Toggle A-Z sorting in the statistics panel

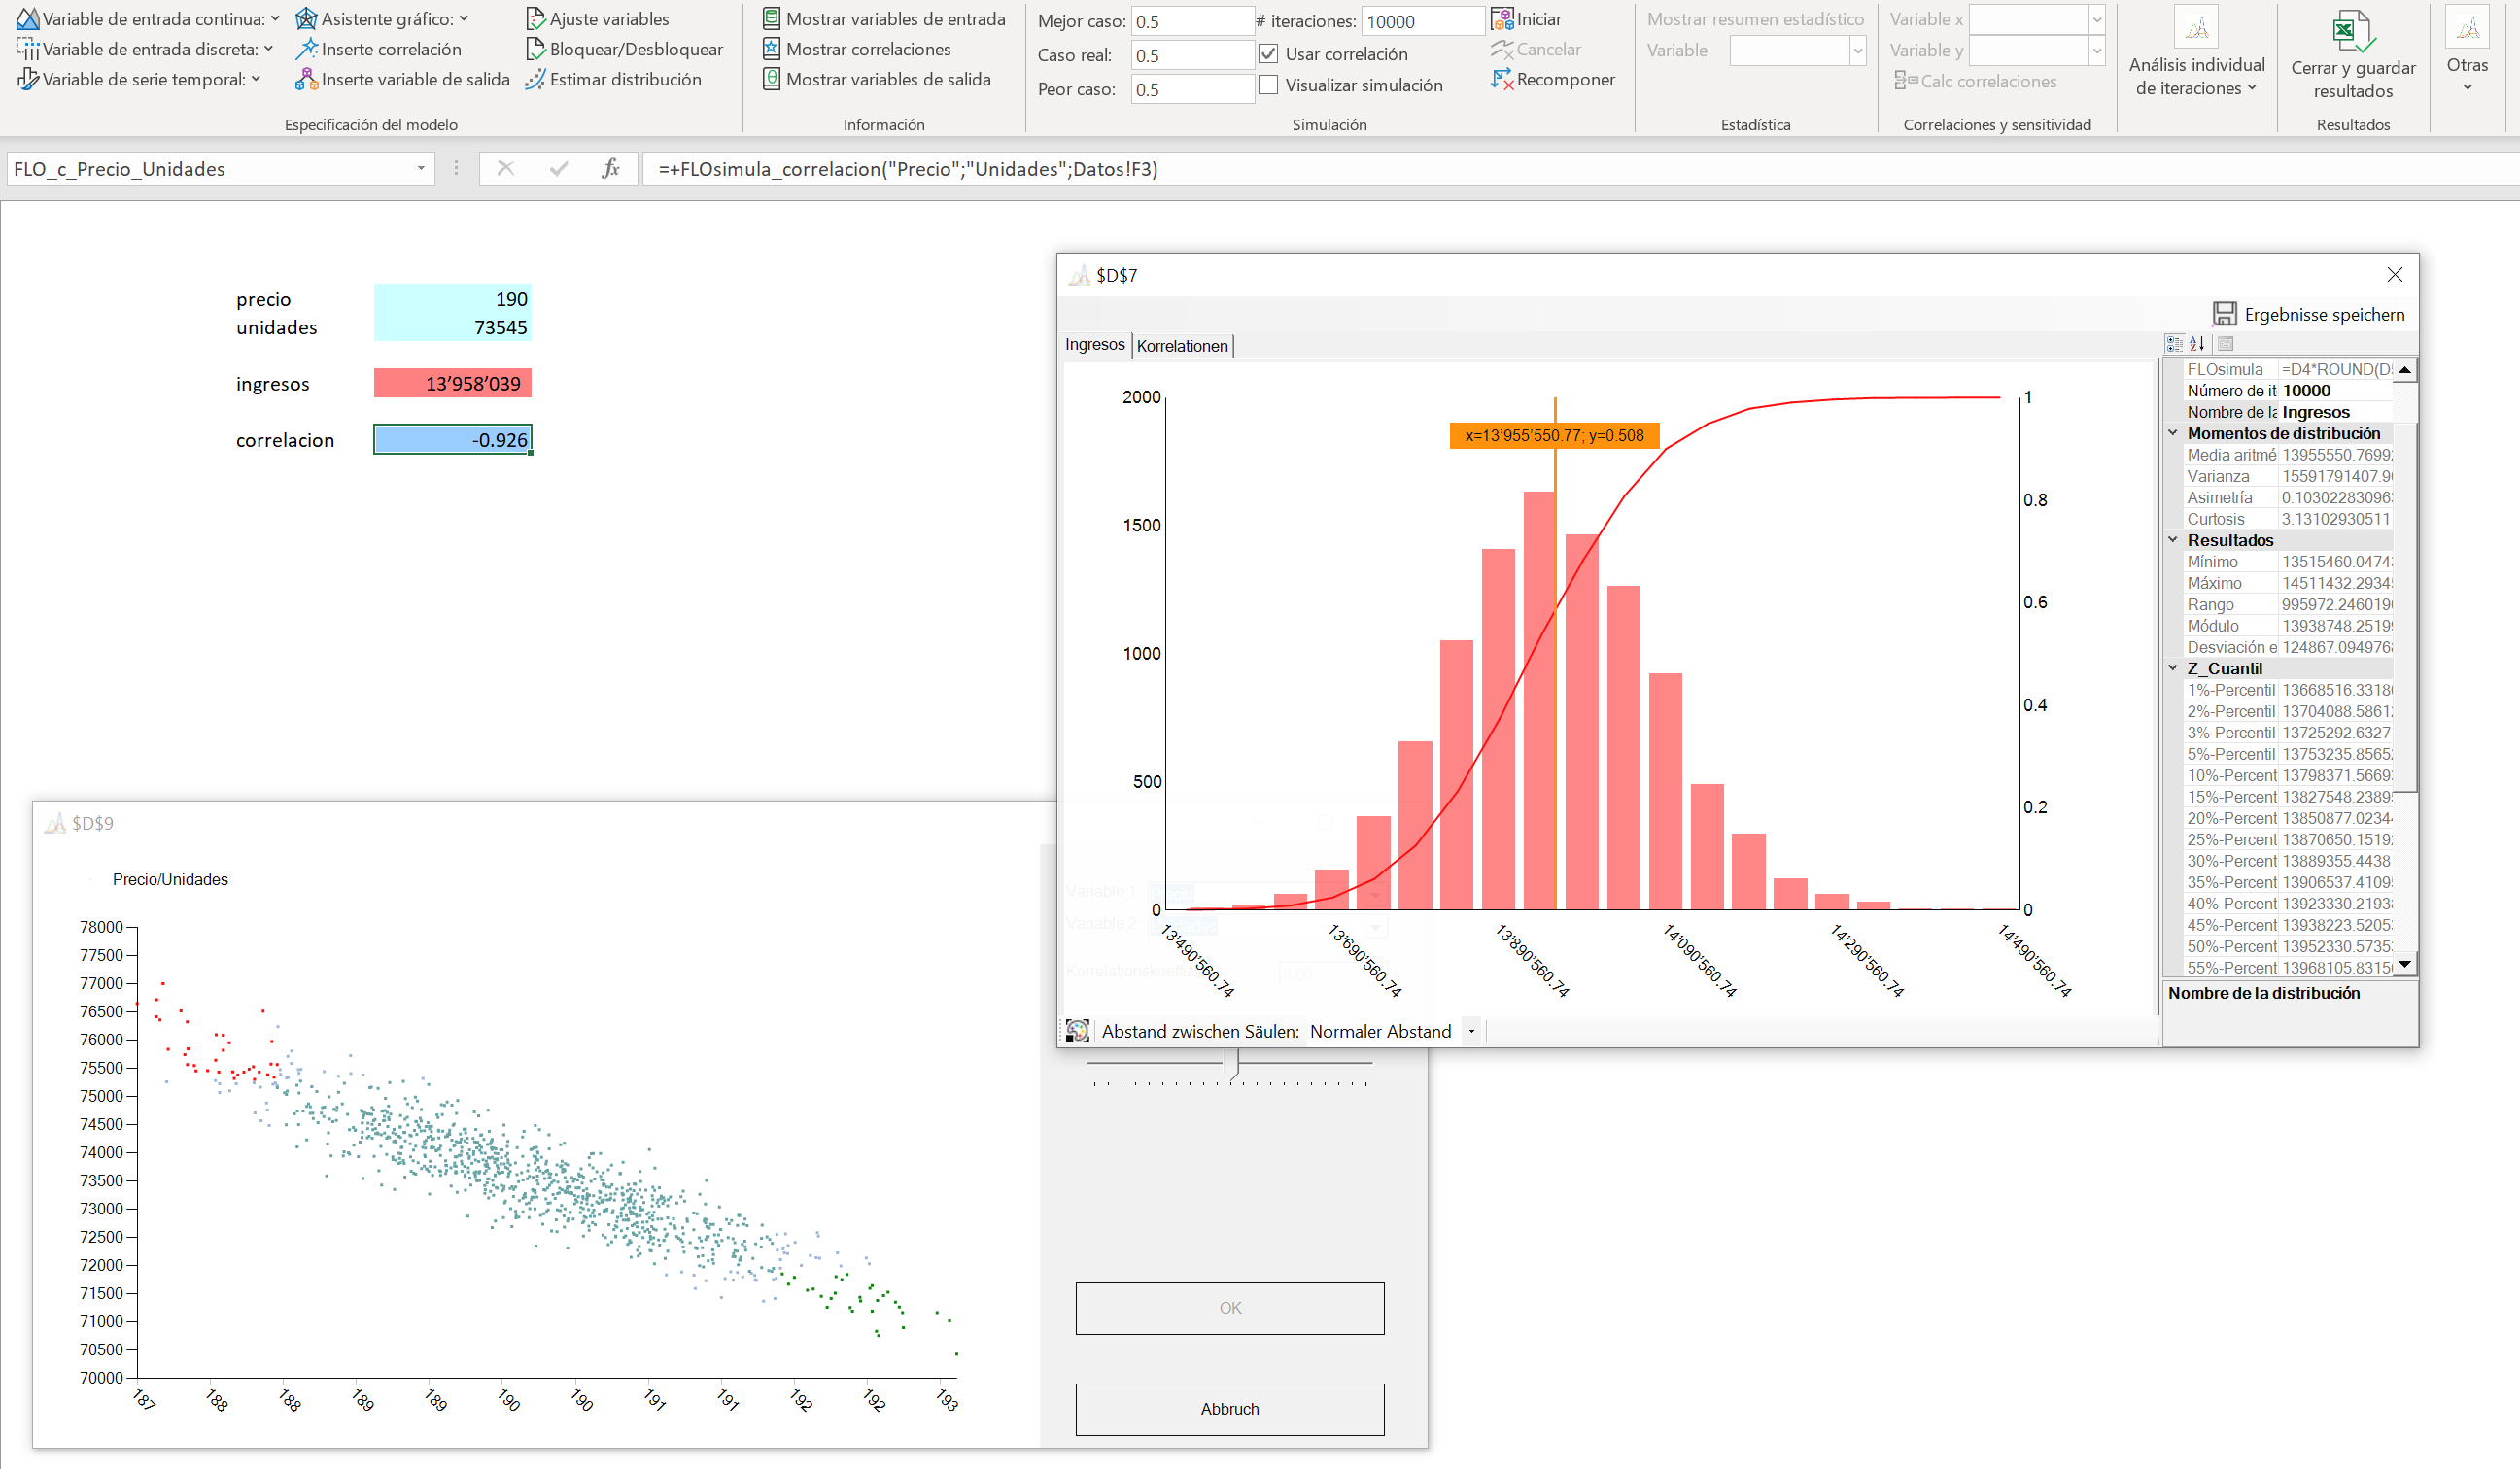(x=2197, y=343)
